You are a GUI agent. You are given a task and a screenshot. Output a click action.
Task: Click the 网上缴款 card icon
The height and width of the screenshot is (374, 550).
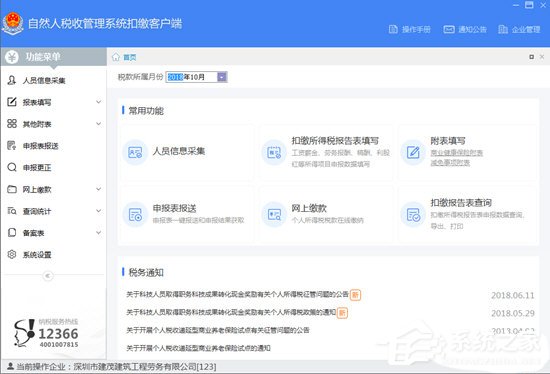click(x=274, y=214)
